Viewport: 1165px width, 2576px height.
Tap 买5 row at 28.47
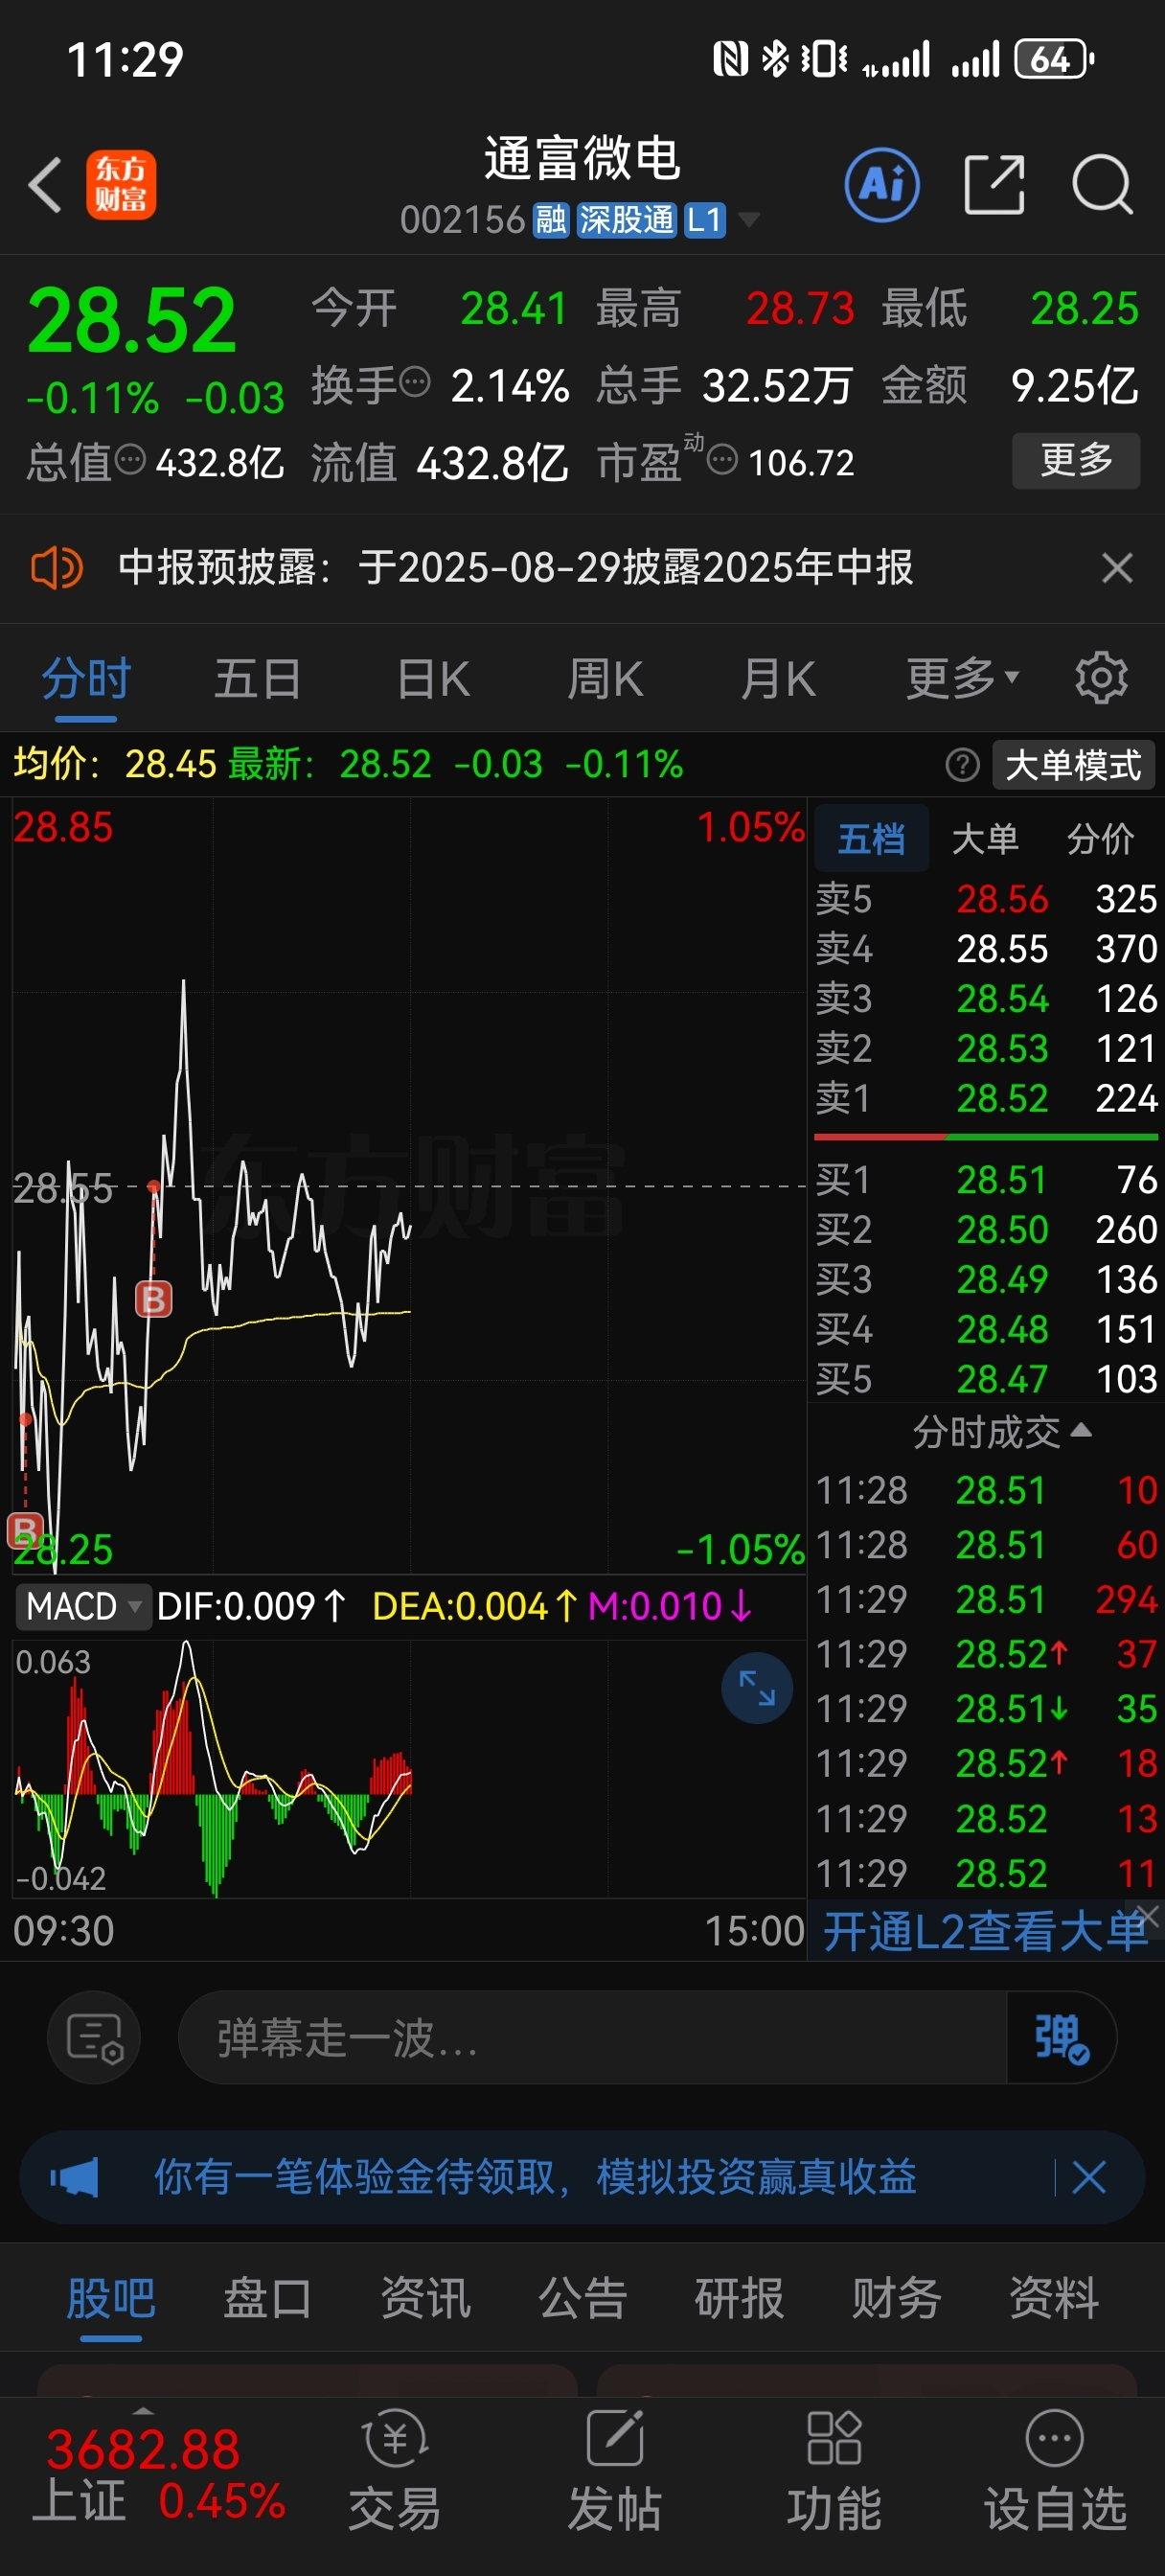[x=986, y=1380]
